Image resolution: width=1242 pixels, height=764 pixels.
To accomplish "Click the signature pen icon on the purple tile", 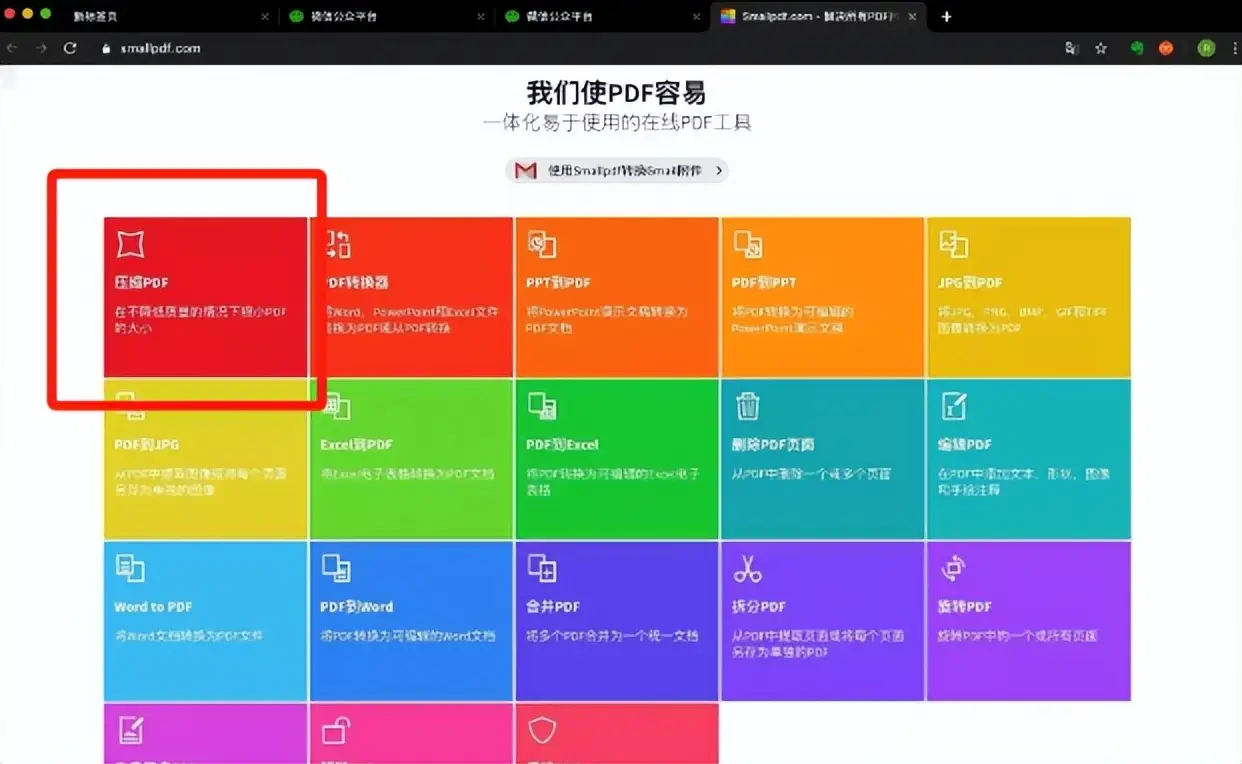I will click(130, 731).
